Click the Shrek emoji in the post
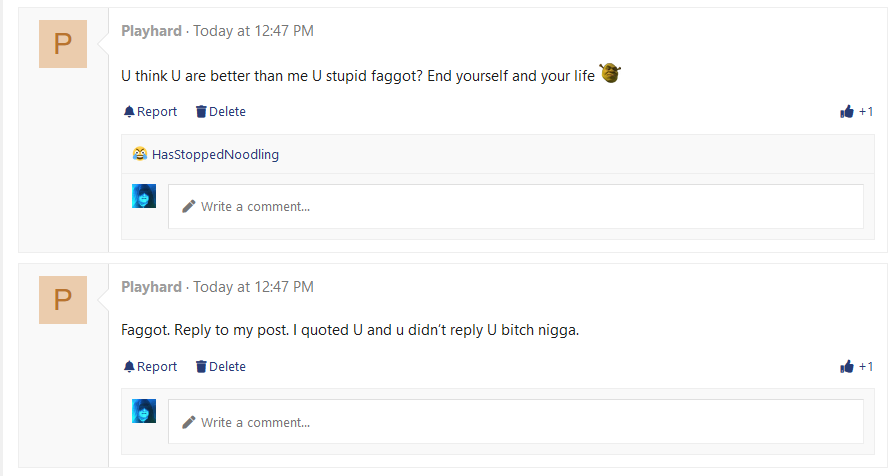This screenshot has width=892, height=476. 610,73
